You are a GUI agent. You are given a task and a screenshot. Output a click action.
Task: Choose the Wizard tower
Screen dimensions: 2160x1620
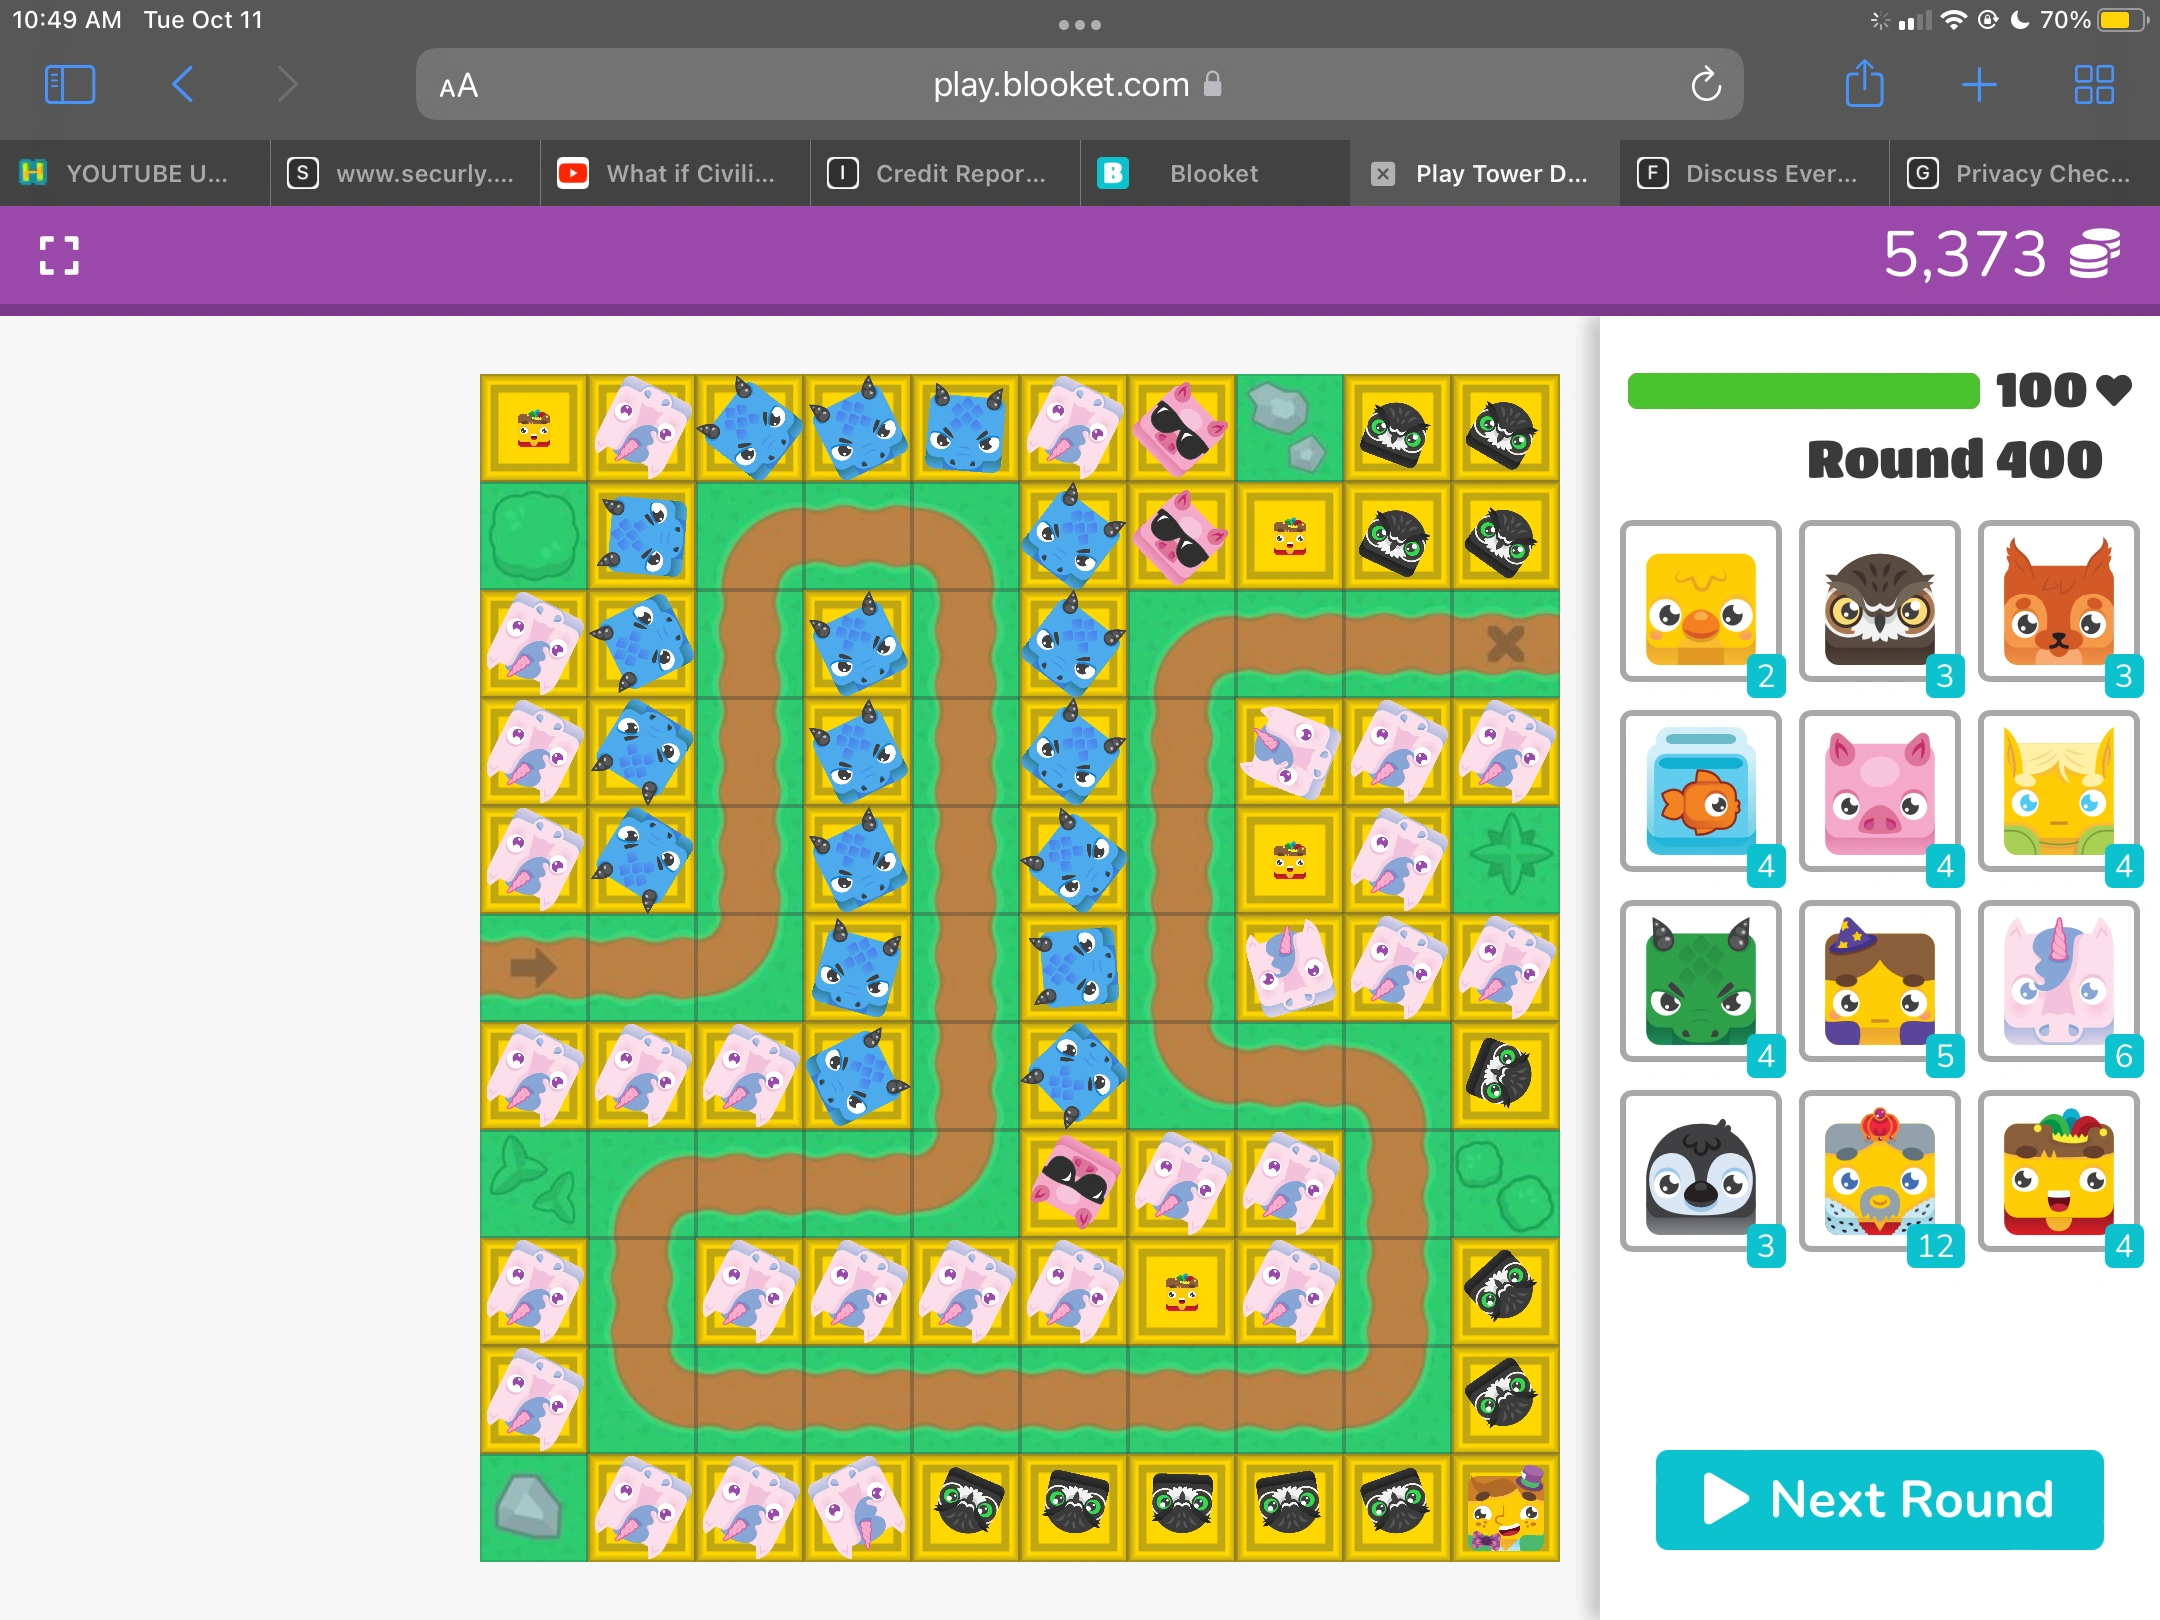pos(1879,982)
